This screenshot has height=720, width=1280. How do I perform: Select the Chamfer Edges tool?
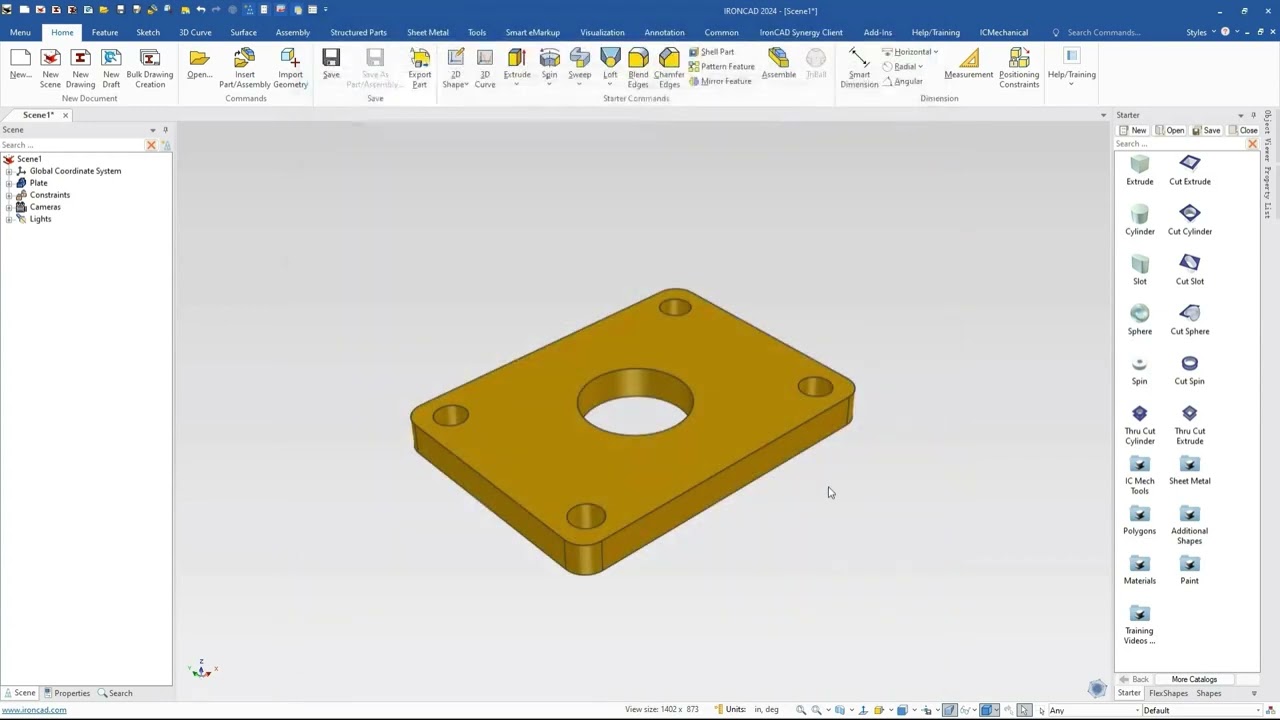pos(669,68)
